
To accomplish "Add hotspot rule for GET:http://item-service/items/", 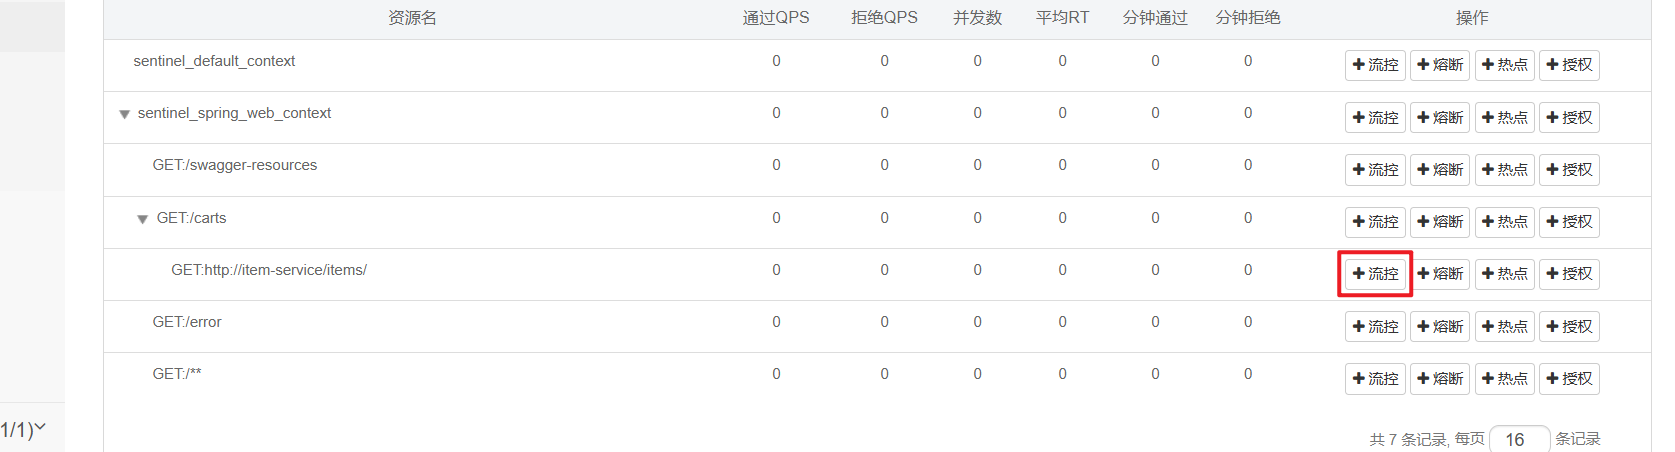I will tap(1504, 274).
